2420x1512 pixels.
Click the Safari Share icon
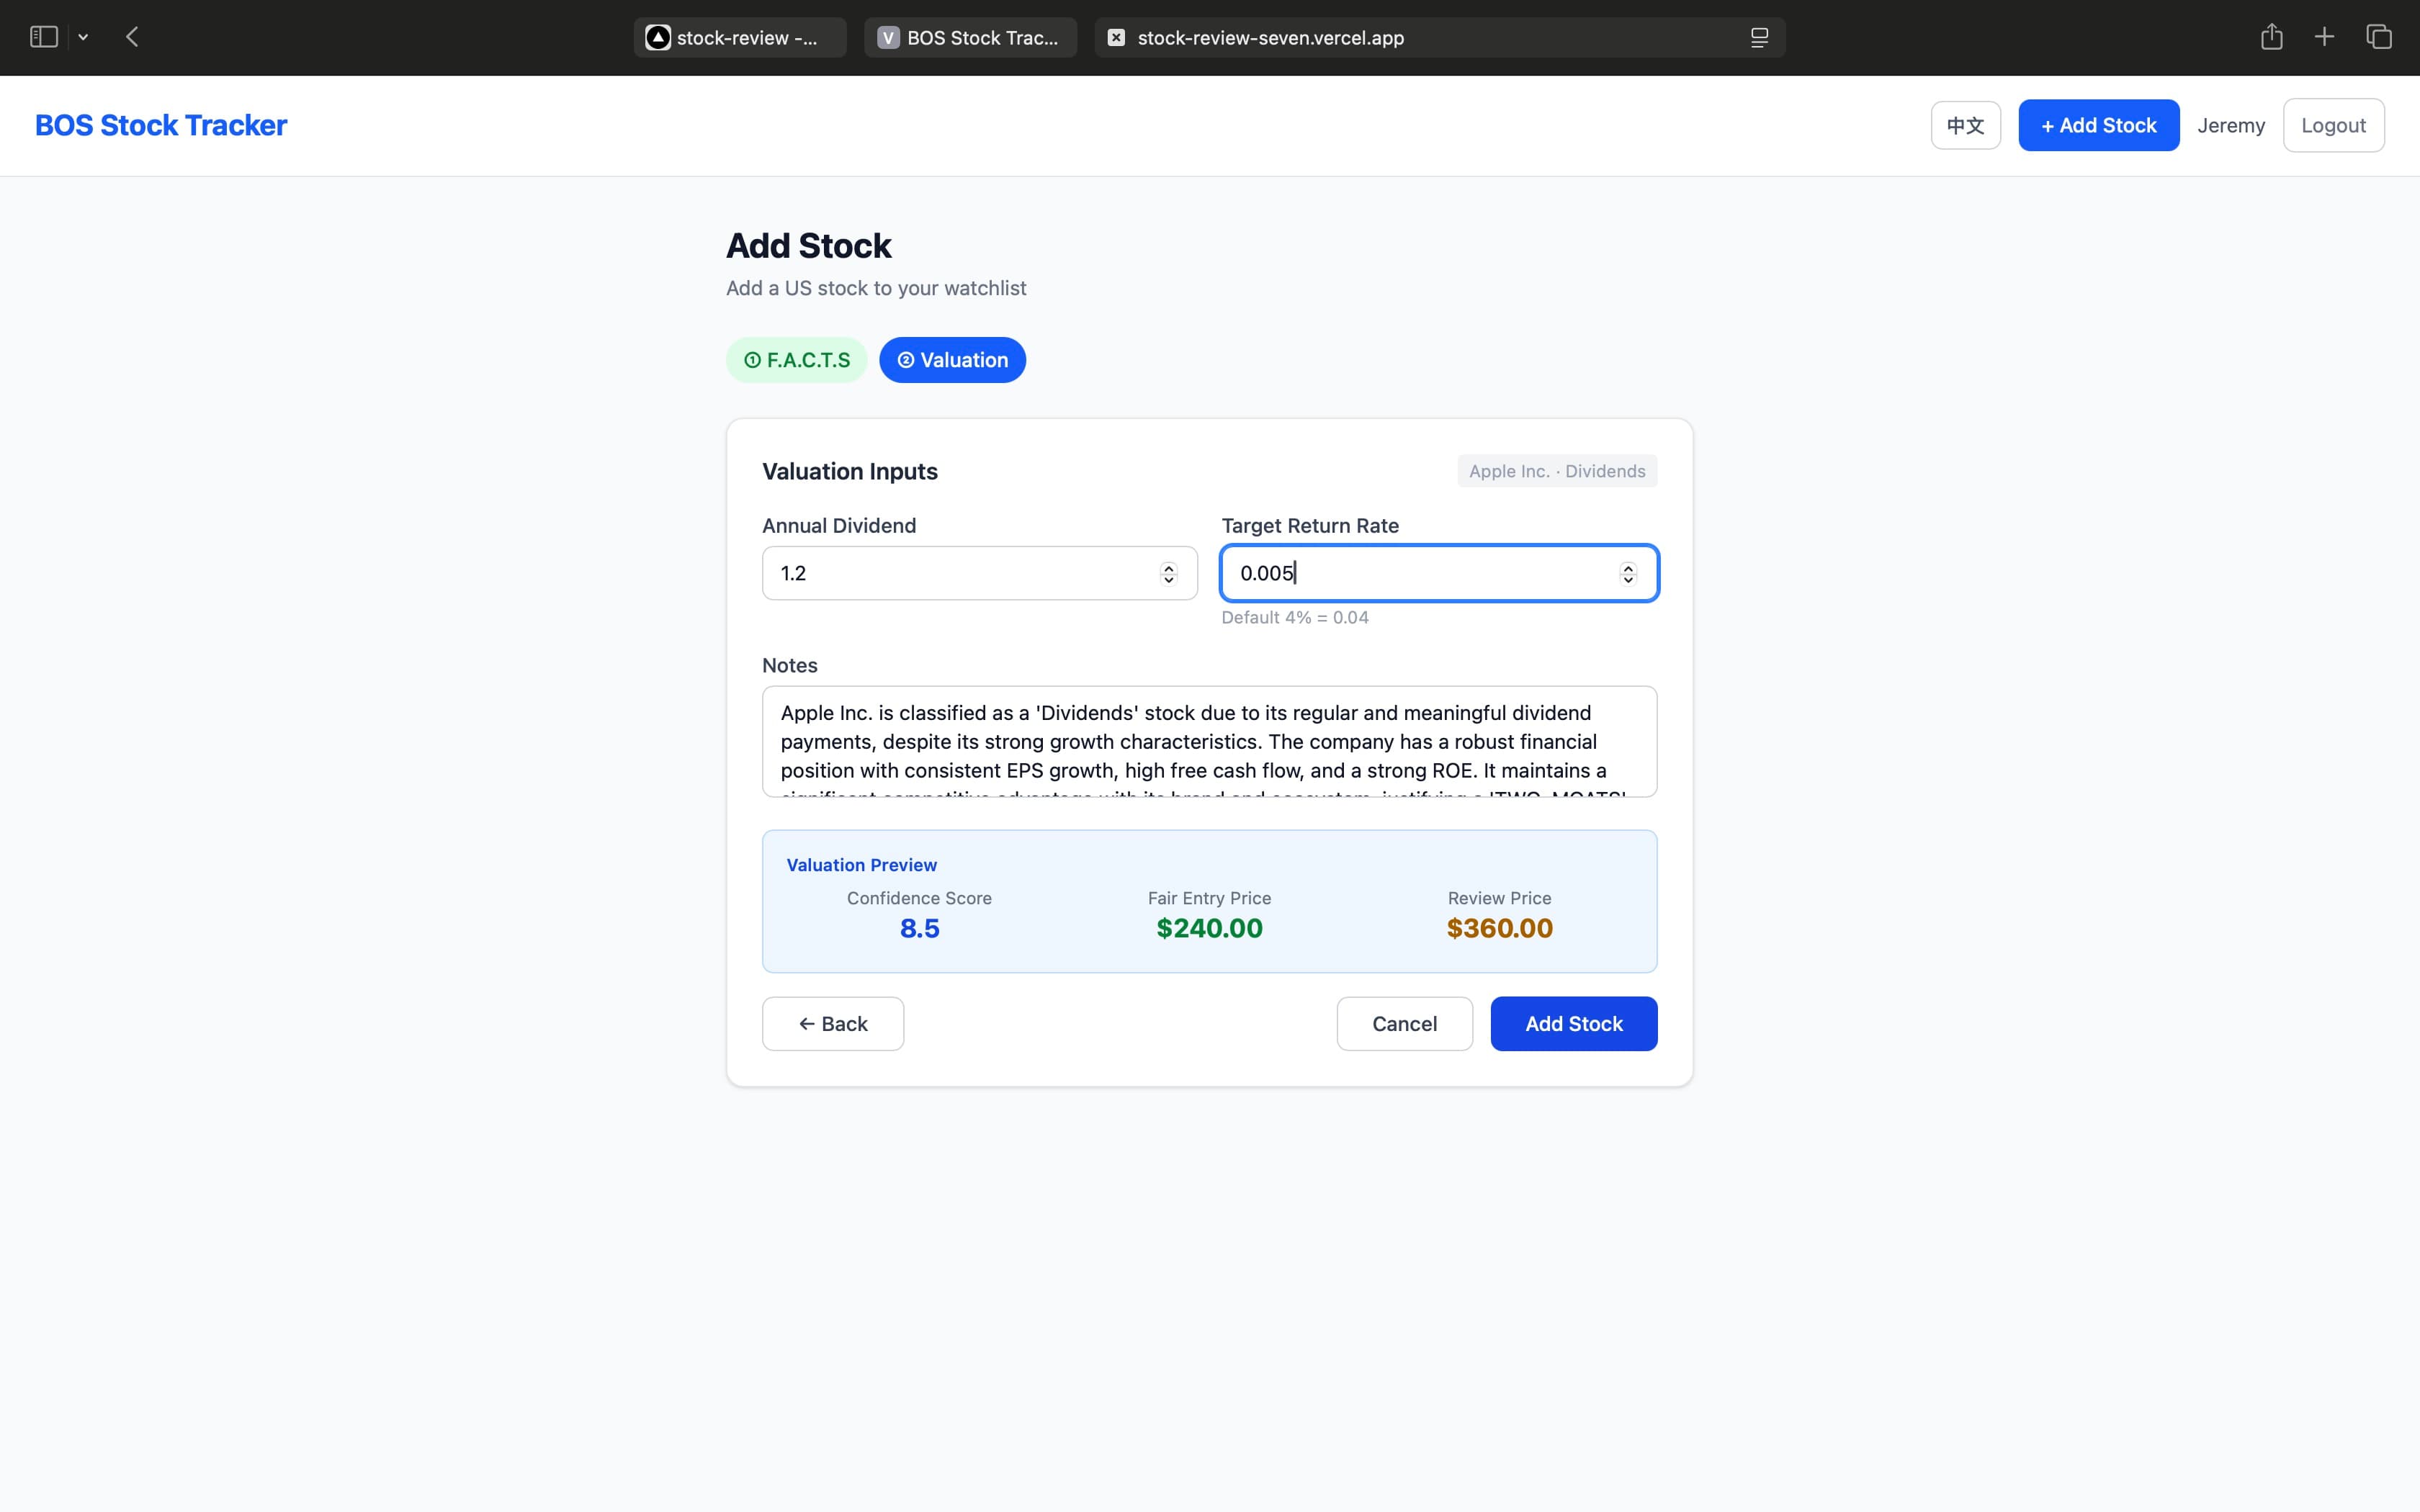[2271, 37]
